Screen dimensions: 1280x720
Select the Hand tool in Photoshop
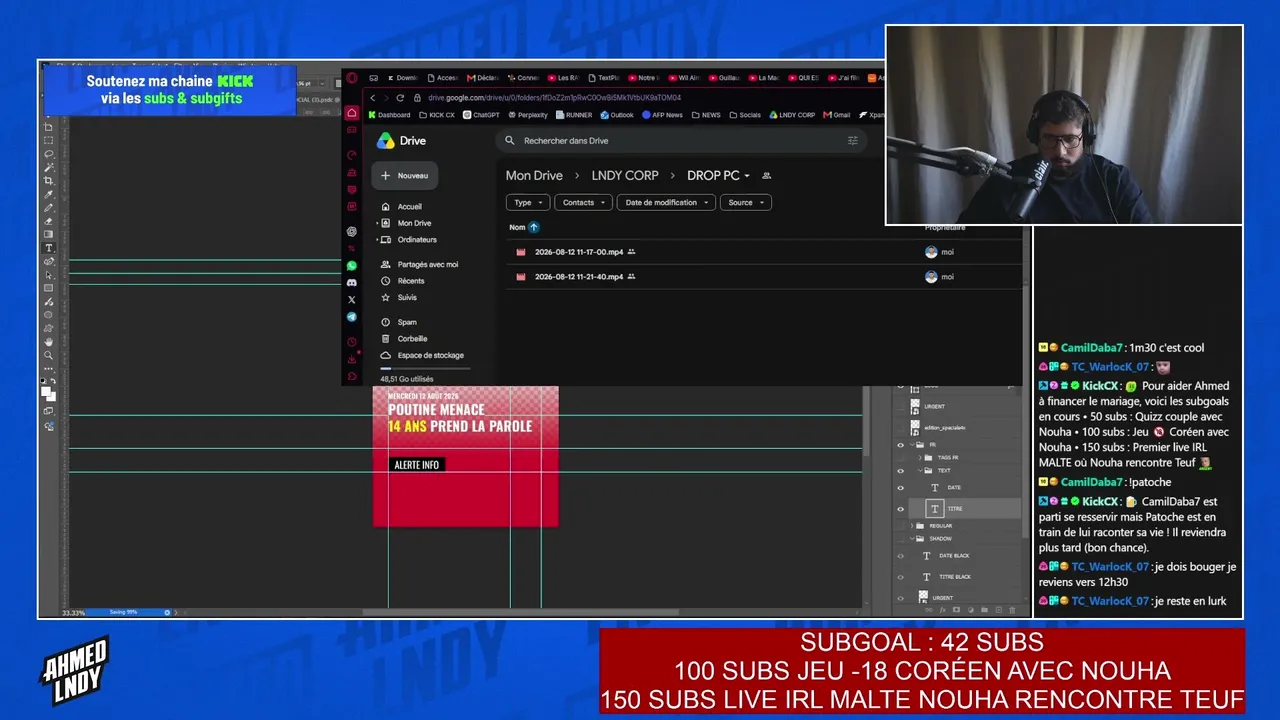tap(48, 342)
